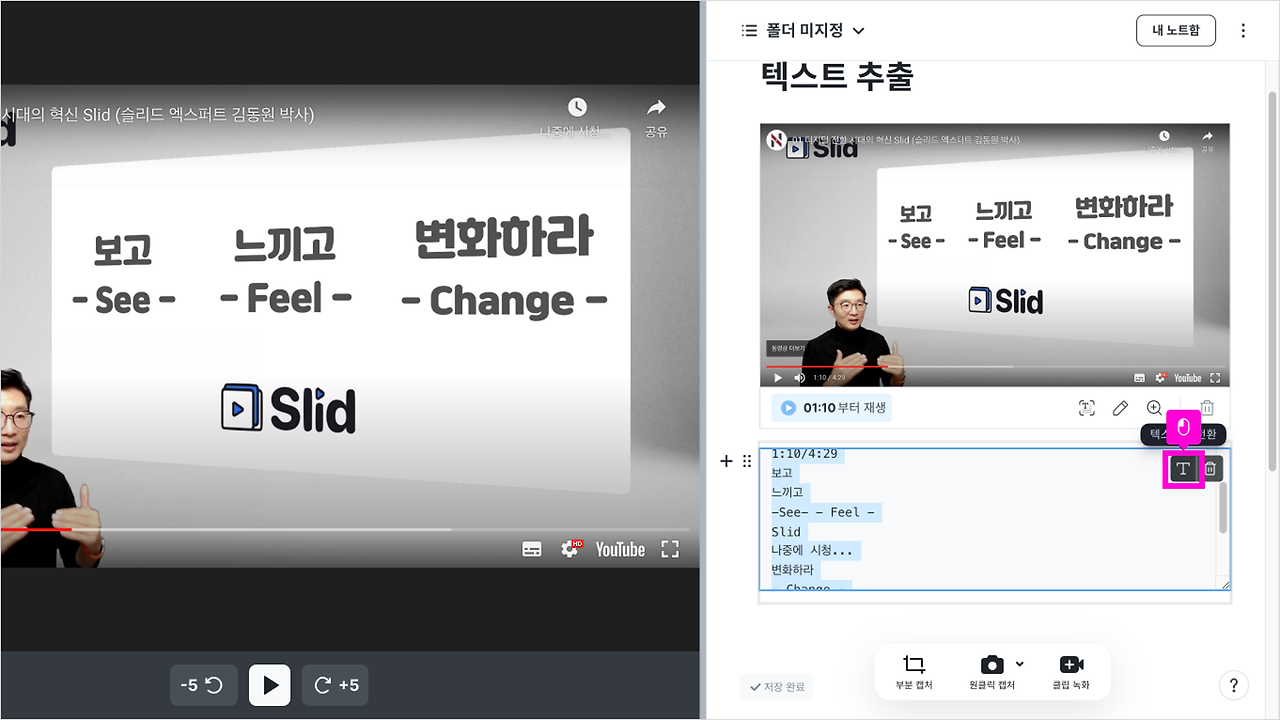The width and height of the screenshot is (1280, 720).
Task: Delete the capture using the trash icon
Action: [1207, 408]
